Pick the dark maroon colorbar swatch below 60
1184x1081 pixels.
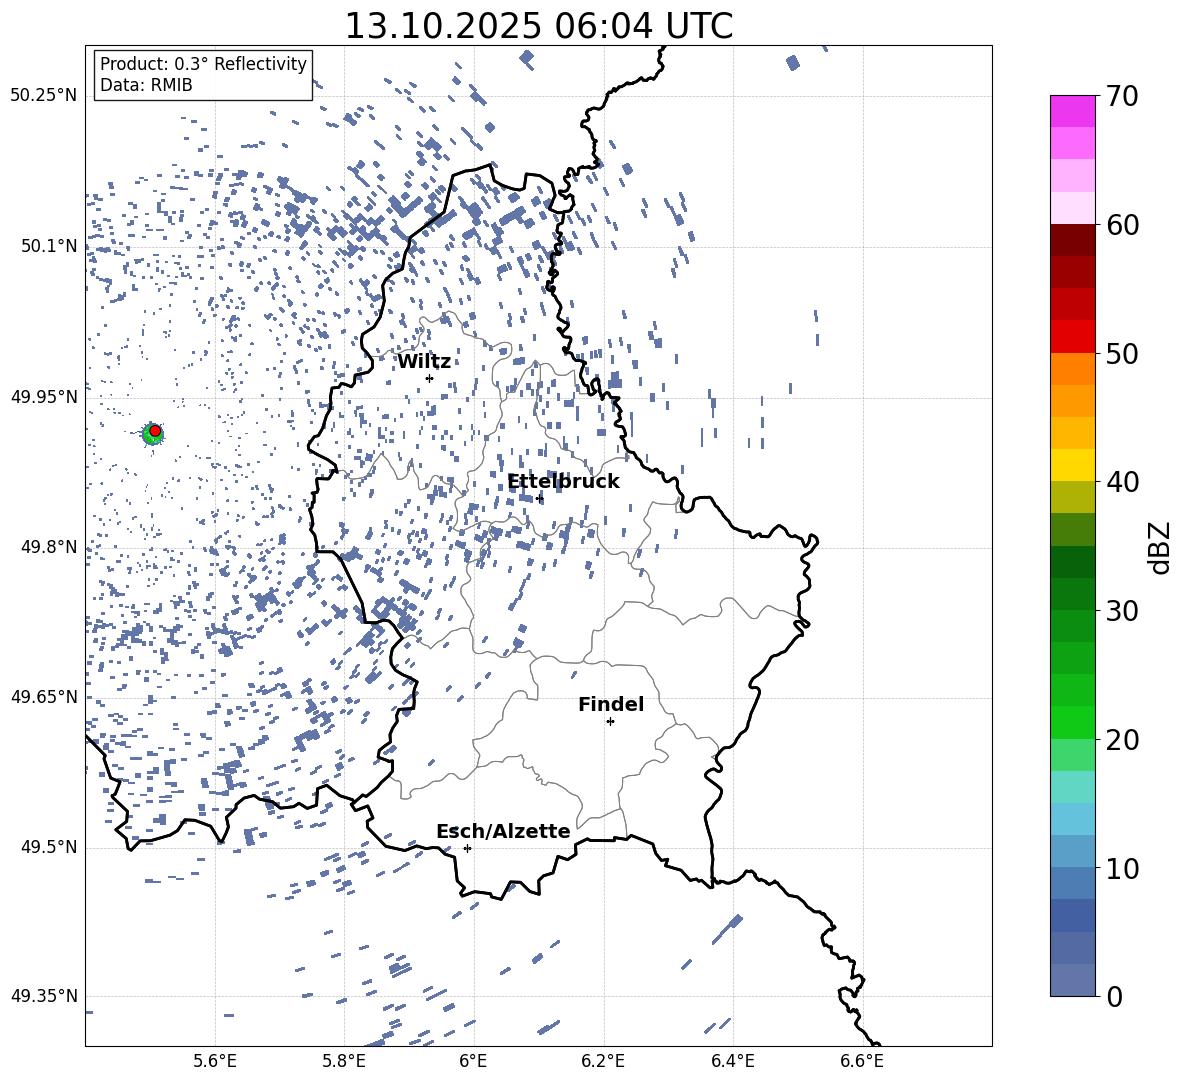pos(1073,241)
